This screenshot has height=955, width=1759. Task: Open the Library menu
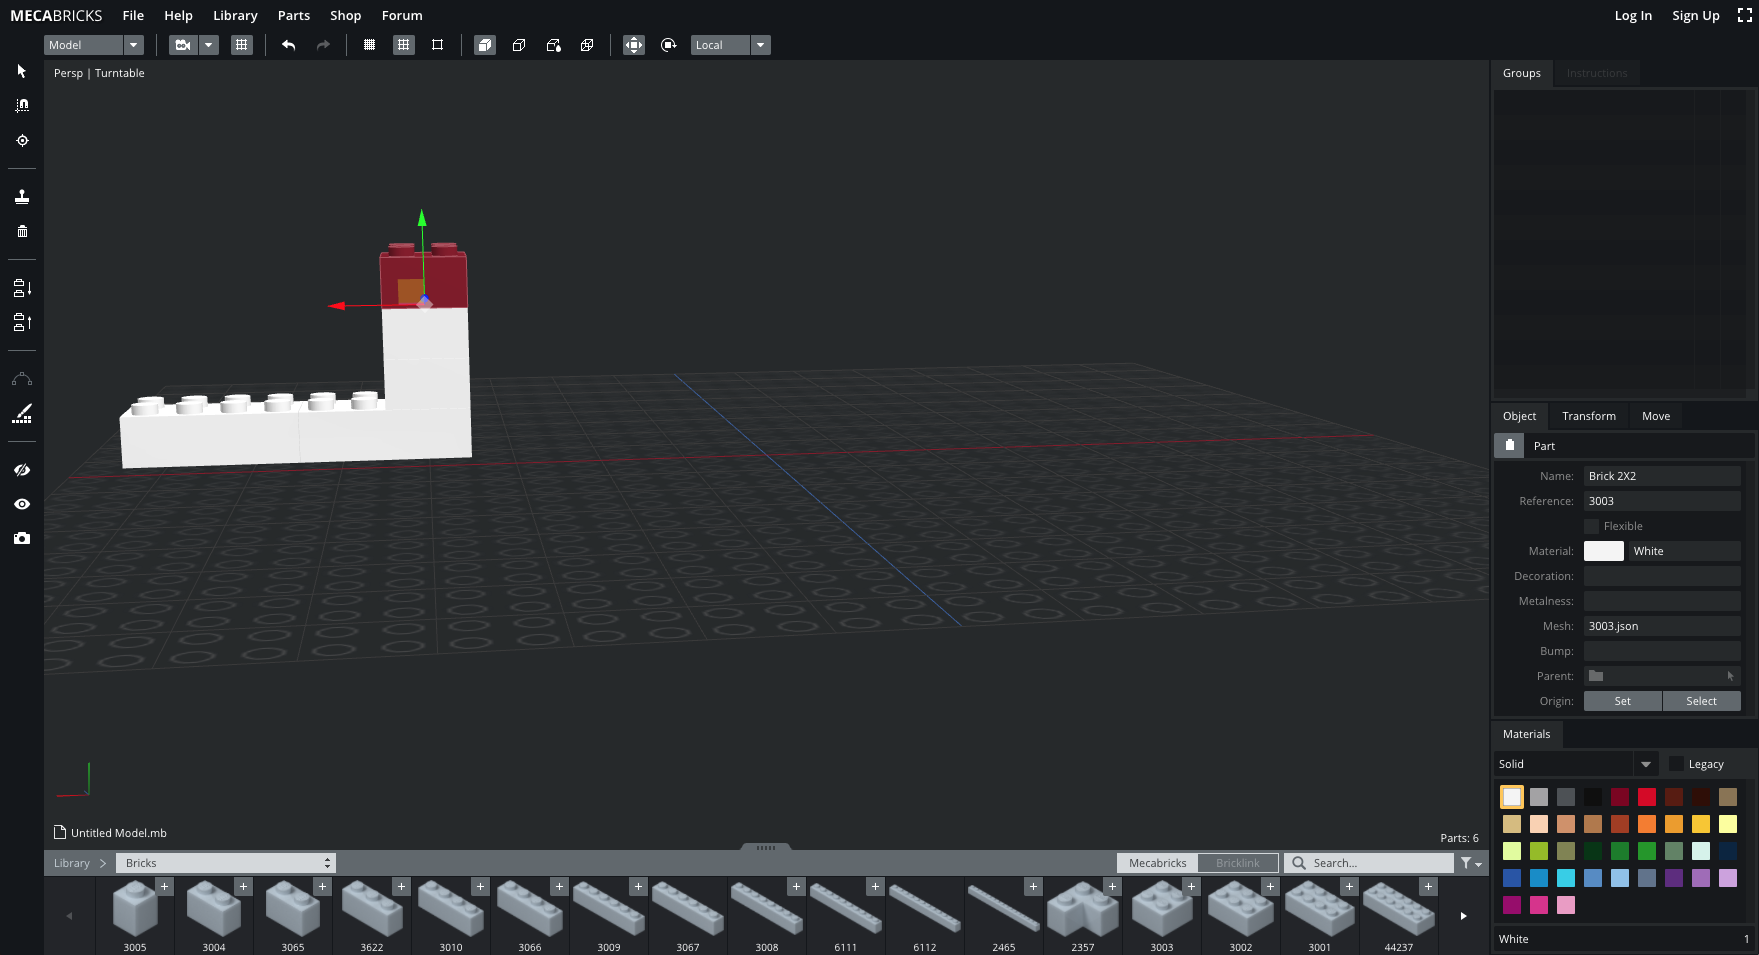coord(235,15)
